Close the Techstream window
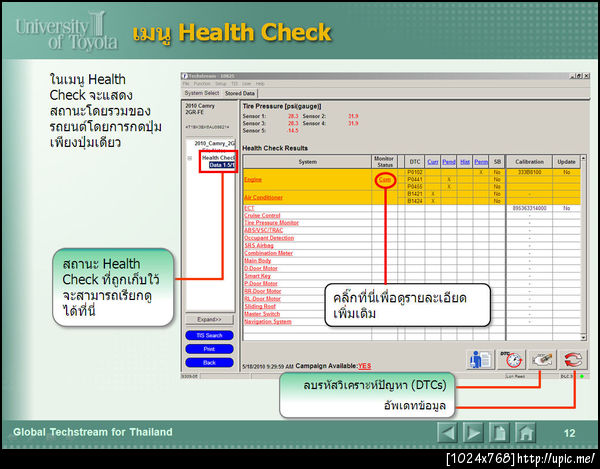 click(587, 76)
